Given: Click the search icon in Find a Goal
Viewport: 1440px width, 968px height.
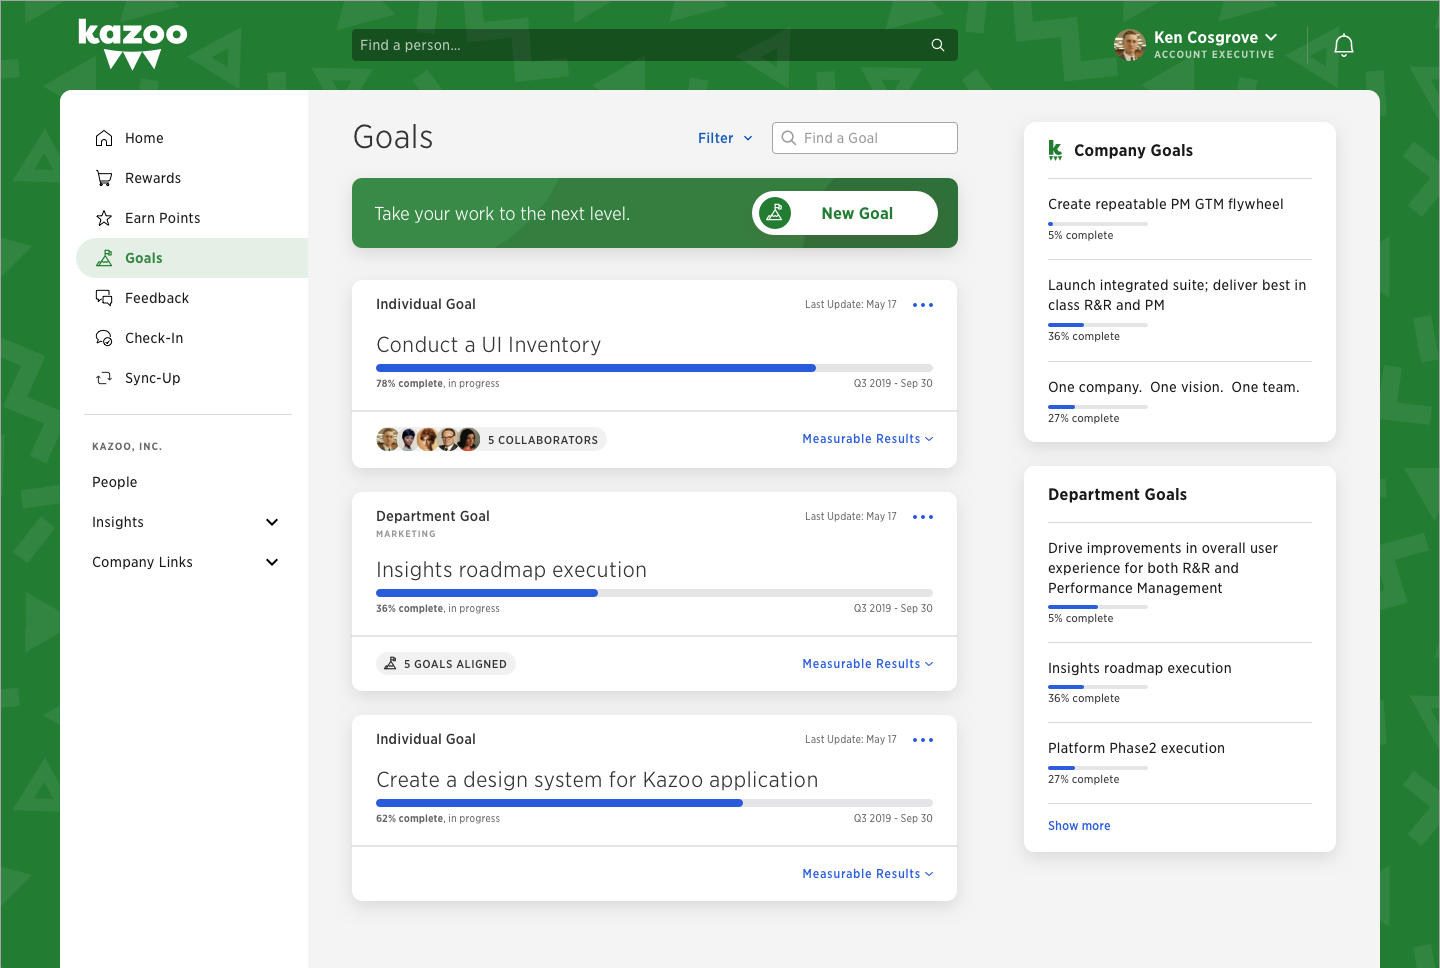Looking at the screenshot, I should 789,138.
